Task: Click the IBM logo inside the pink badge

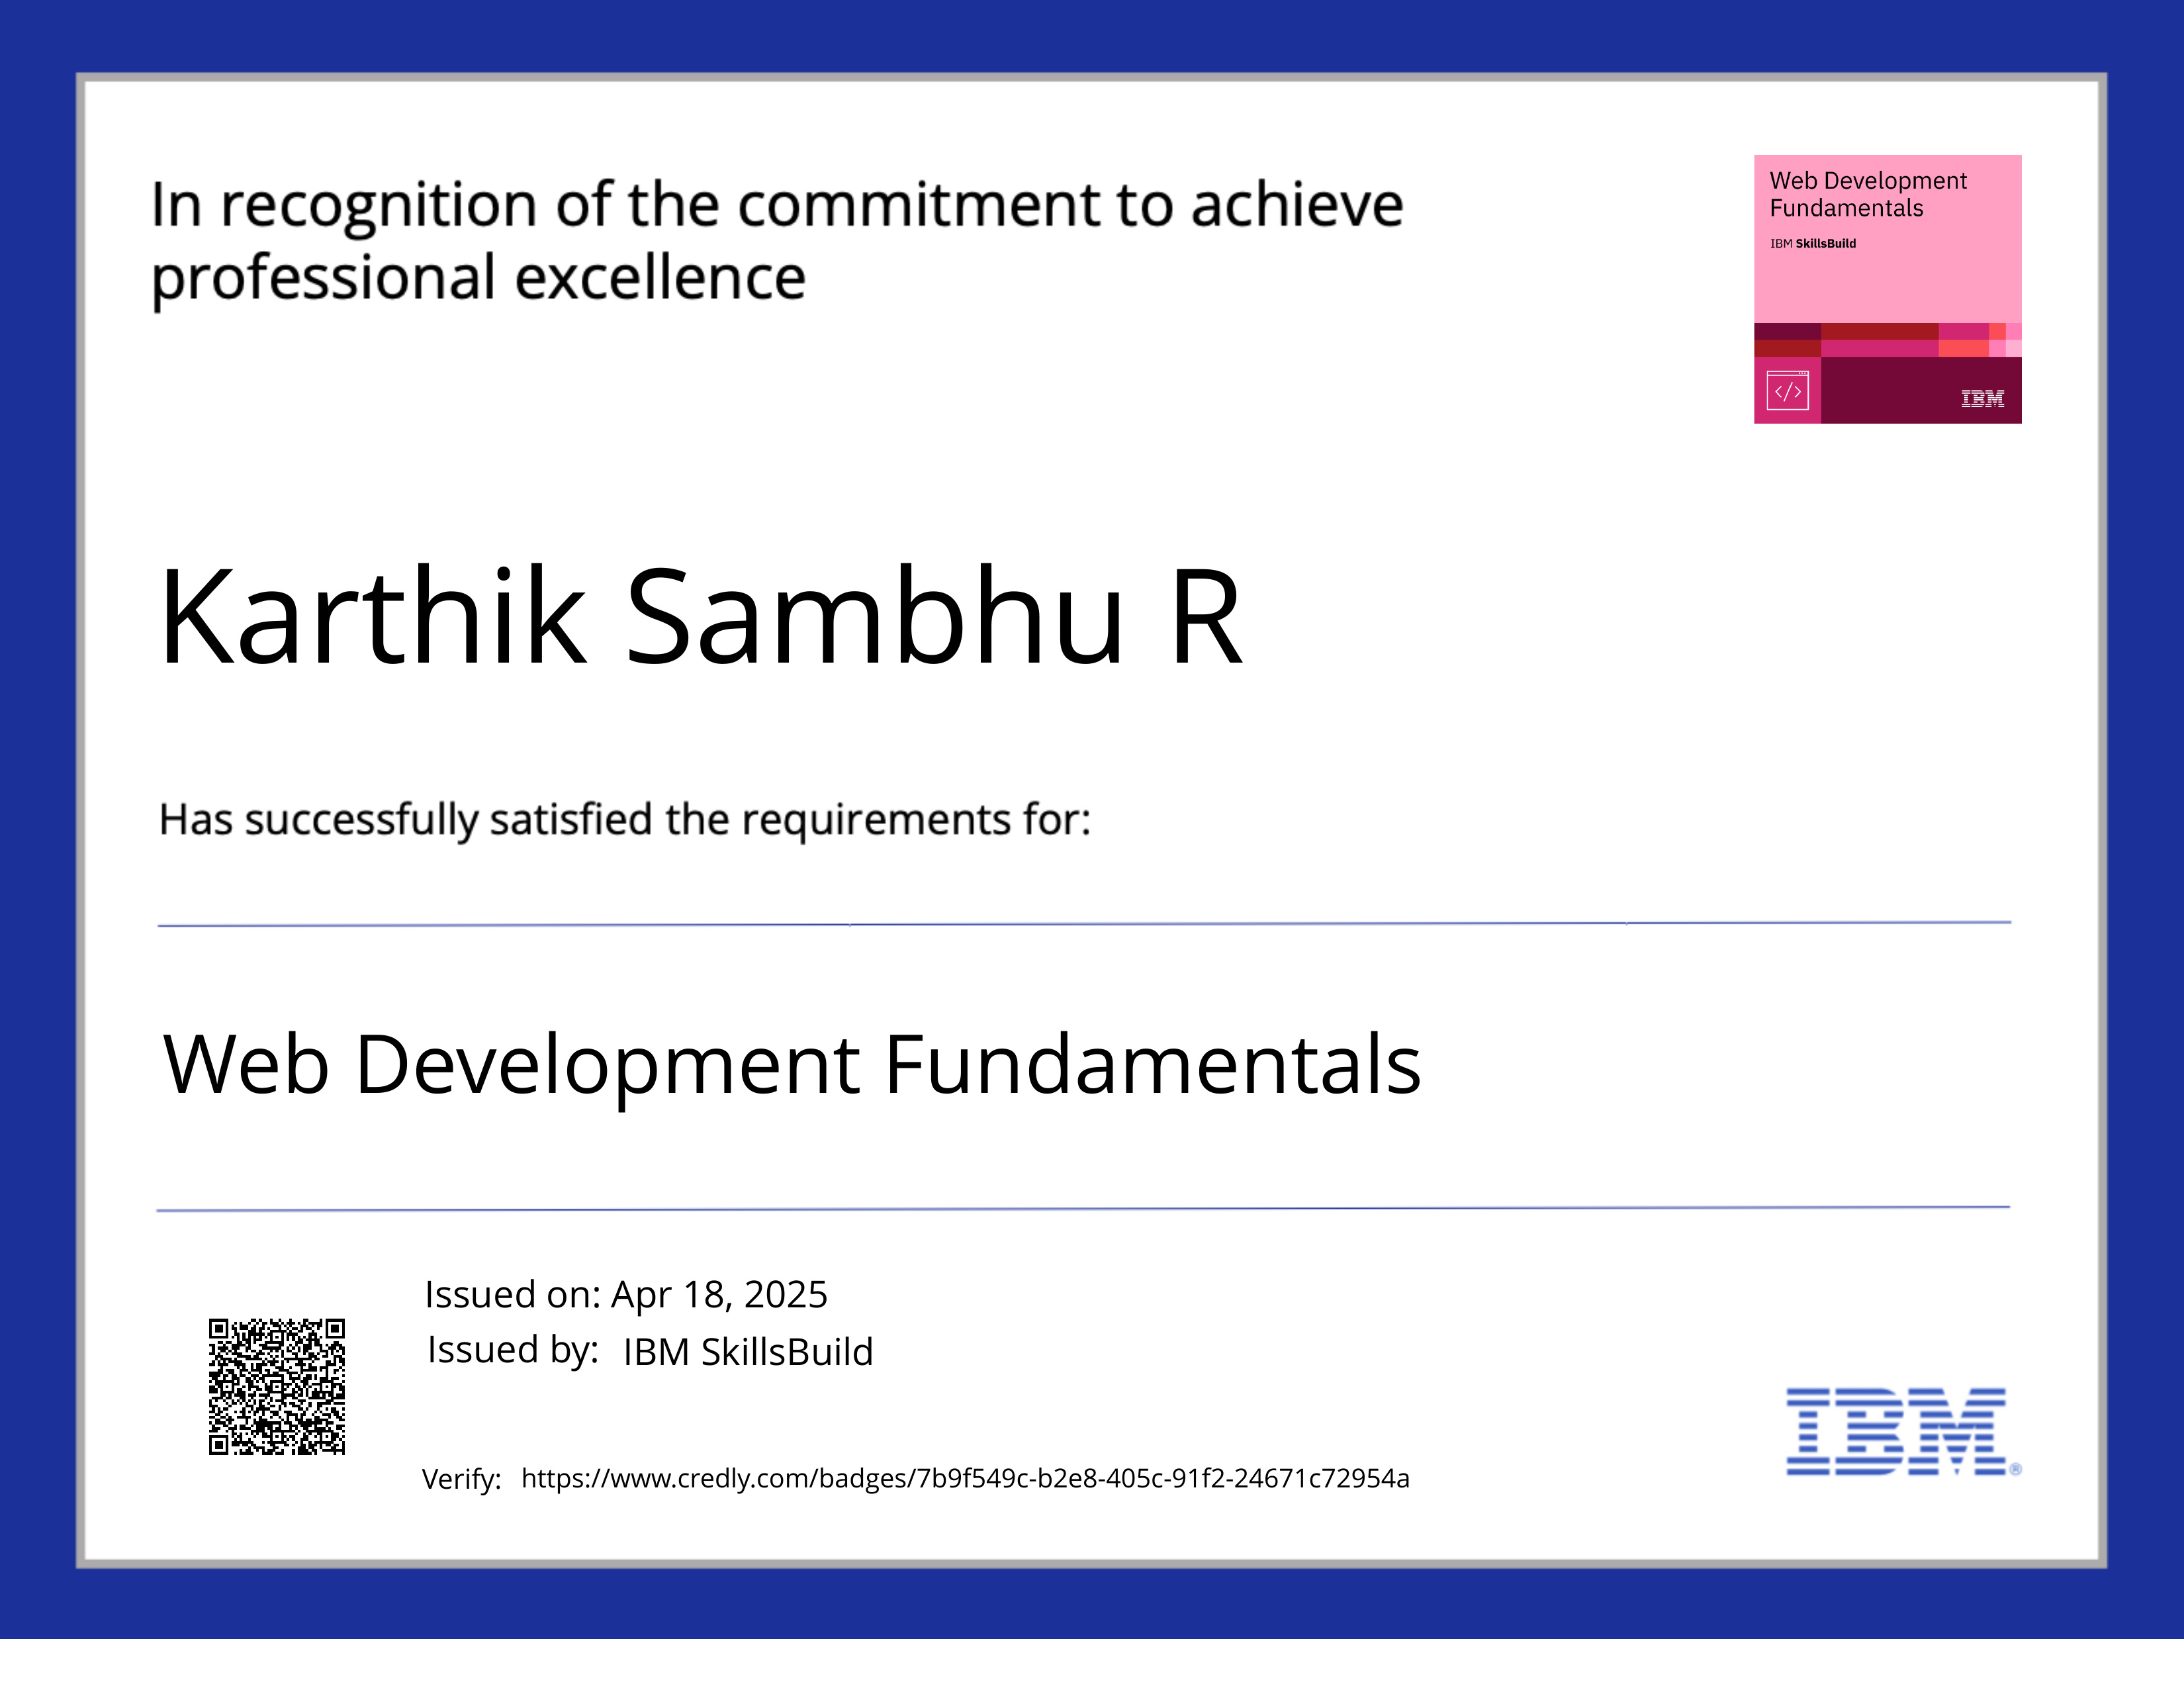Action: click(1983, 399)
